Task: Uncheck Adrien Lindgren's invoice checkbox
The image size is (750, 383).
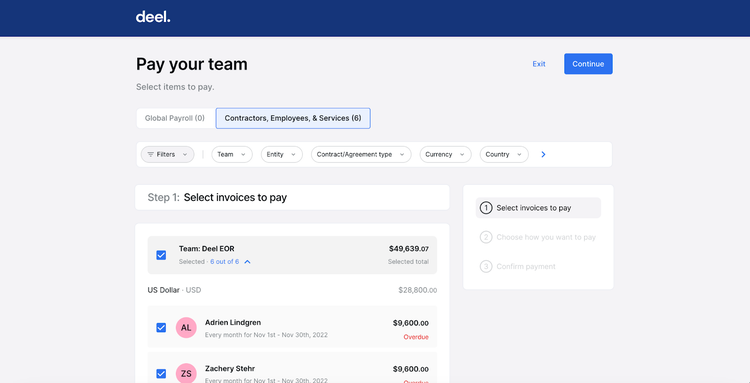Action: tap(161, 328)
